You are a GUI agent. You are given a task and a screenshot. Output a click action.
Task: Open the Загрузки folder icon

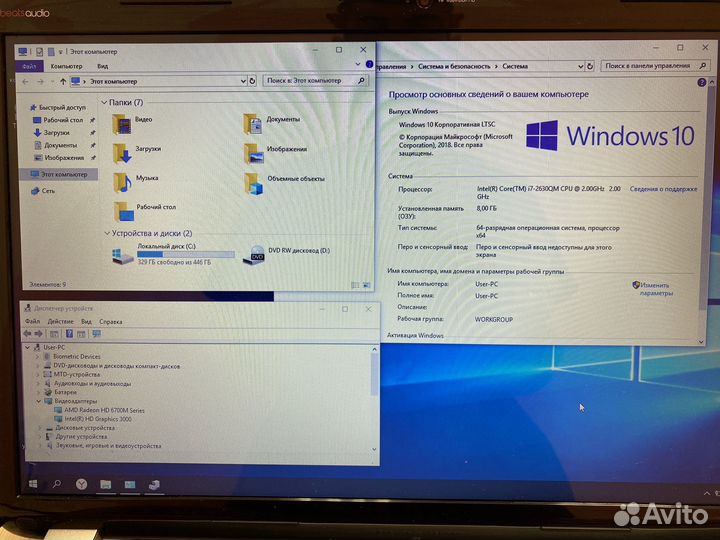(122, 153)
